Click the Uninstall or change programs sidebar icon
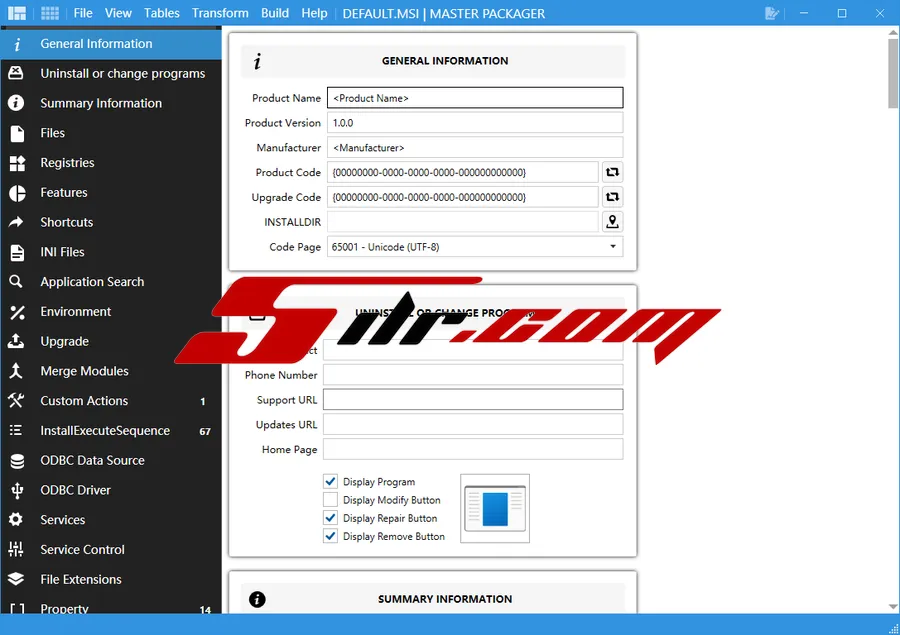The height and width of the screenshot is (635, 900). pyautogui.click(x=16, y=73)
